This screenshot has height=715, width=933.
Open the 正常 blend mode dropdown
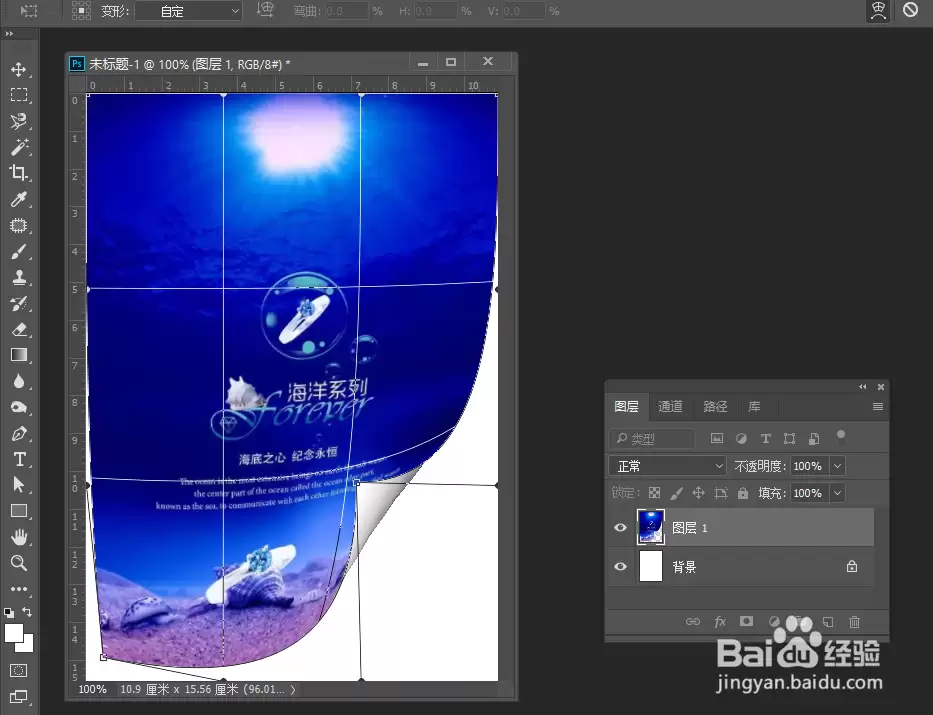[x=667, y=466]
